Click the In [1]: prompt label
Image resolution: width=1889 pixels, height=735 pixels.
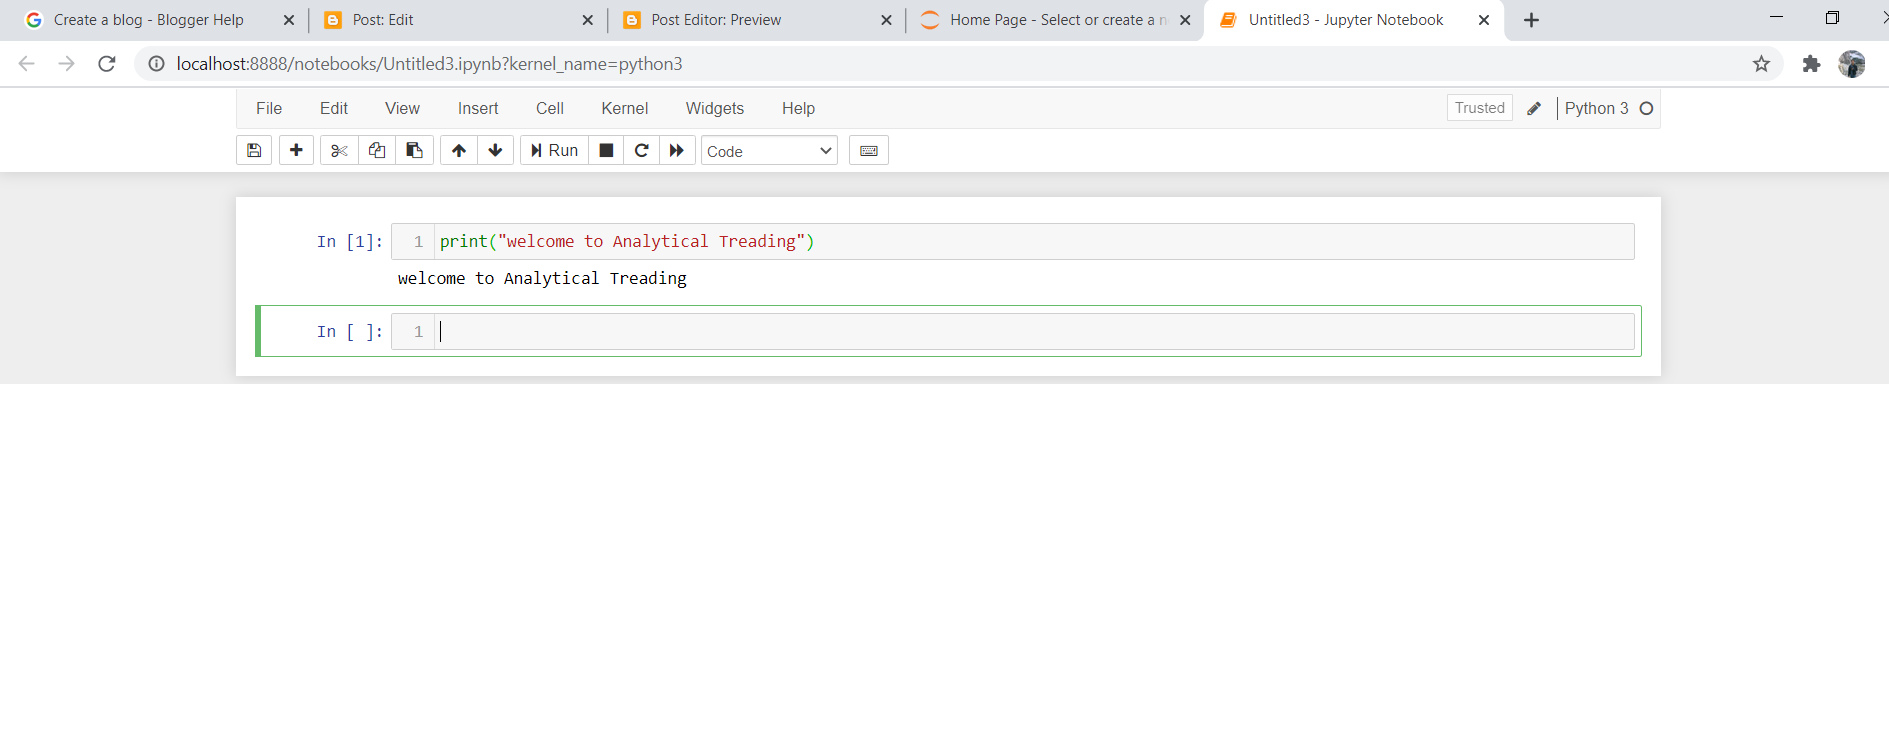[350, 241]
